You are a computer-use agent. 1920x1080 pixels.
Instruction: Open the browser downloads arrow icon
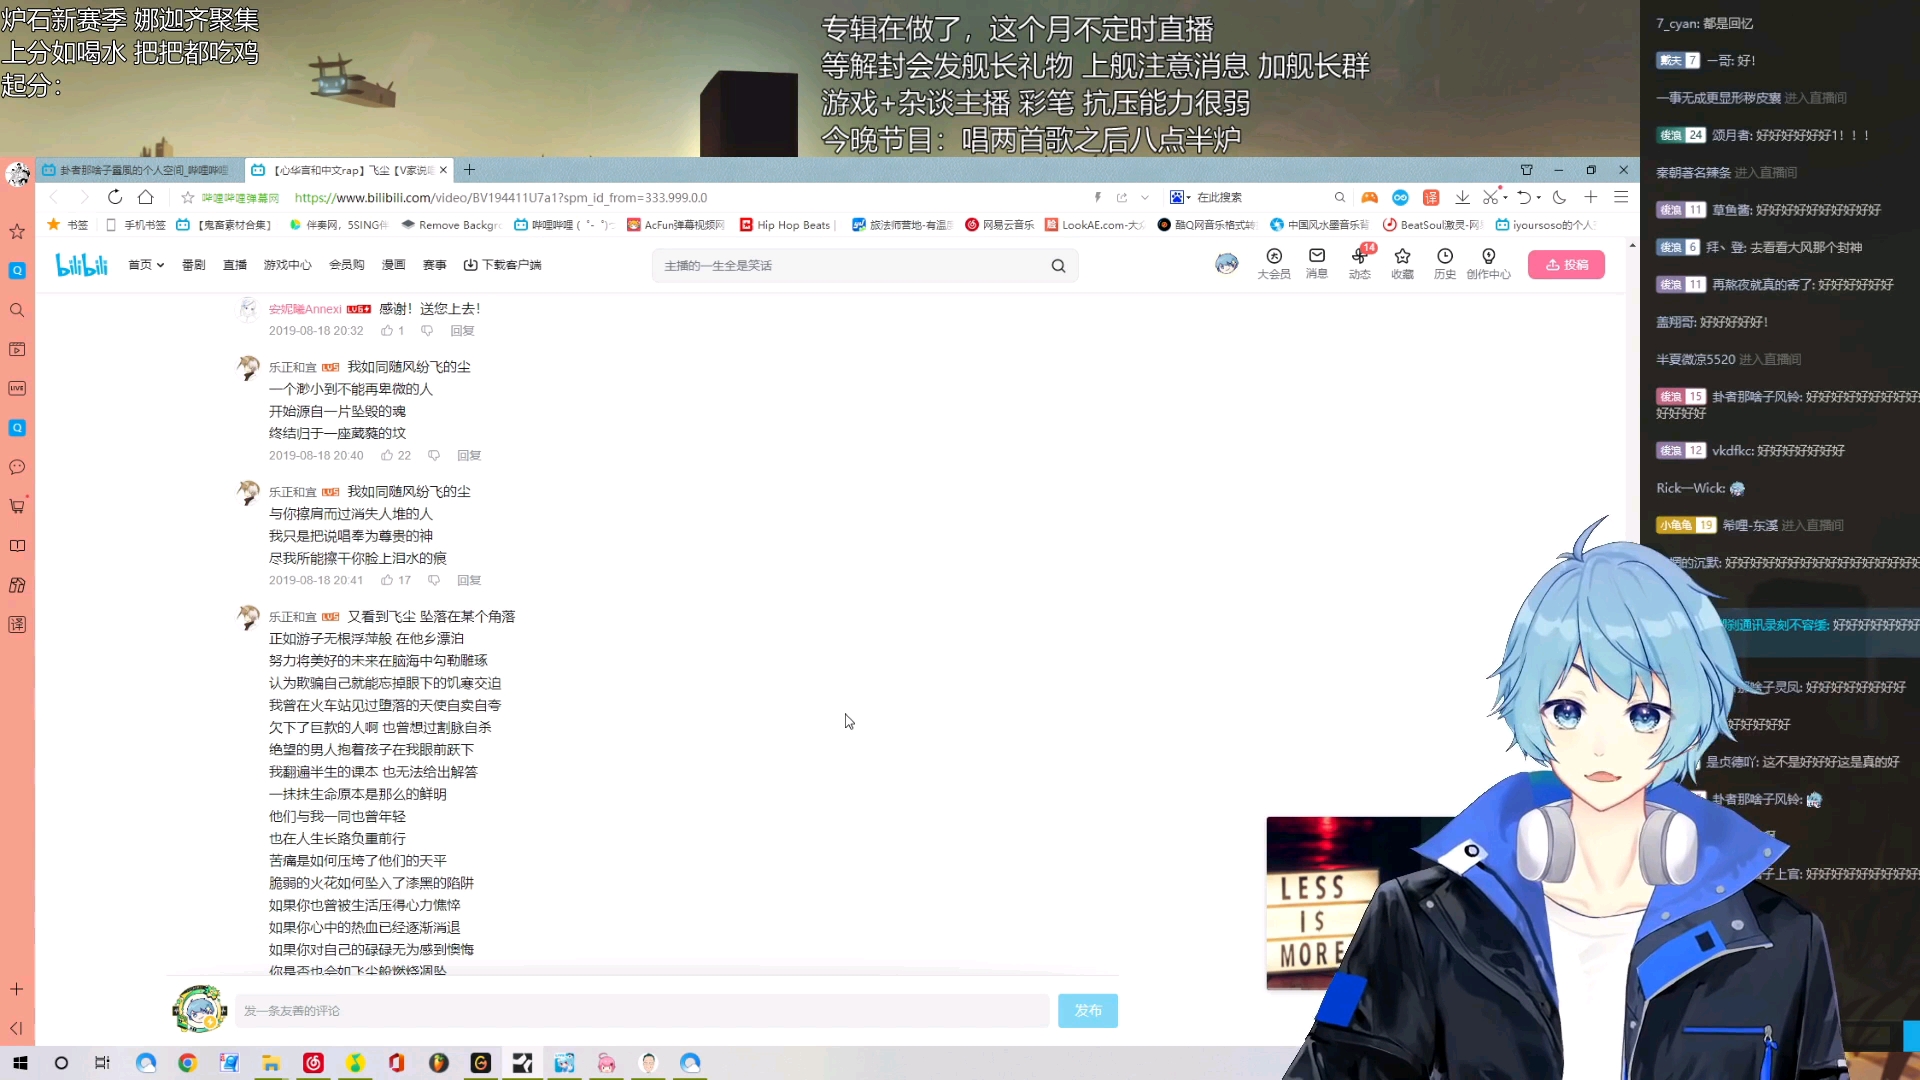[1462, 198]
